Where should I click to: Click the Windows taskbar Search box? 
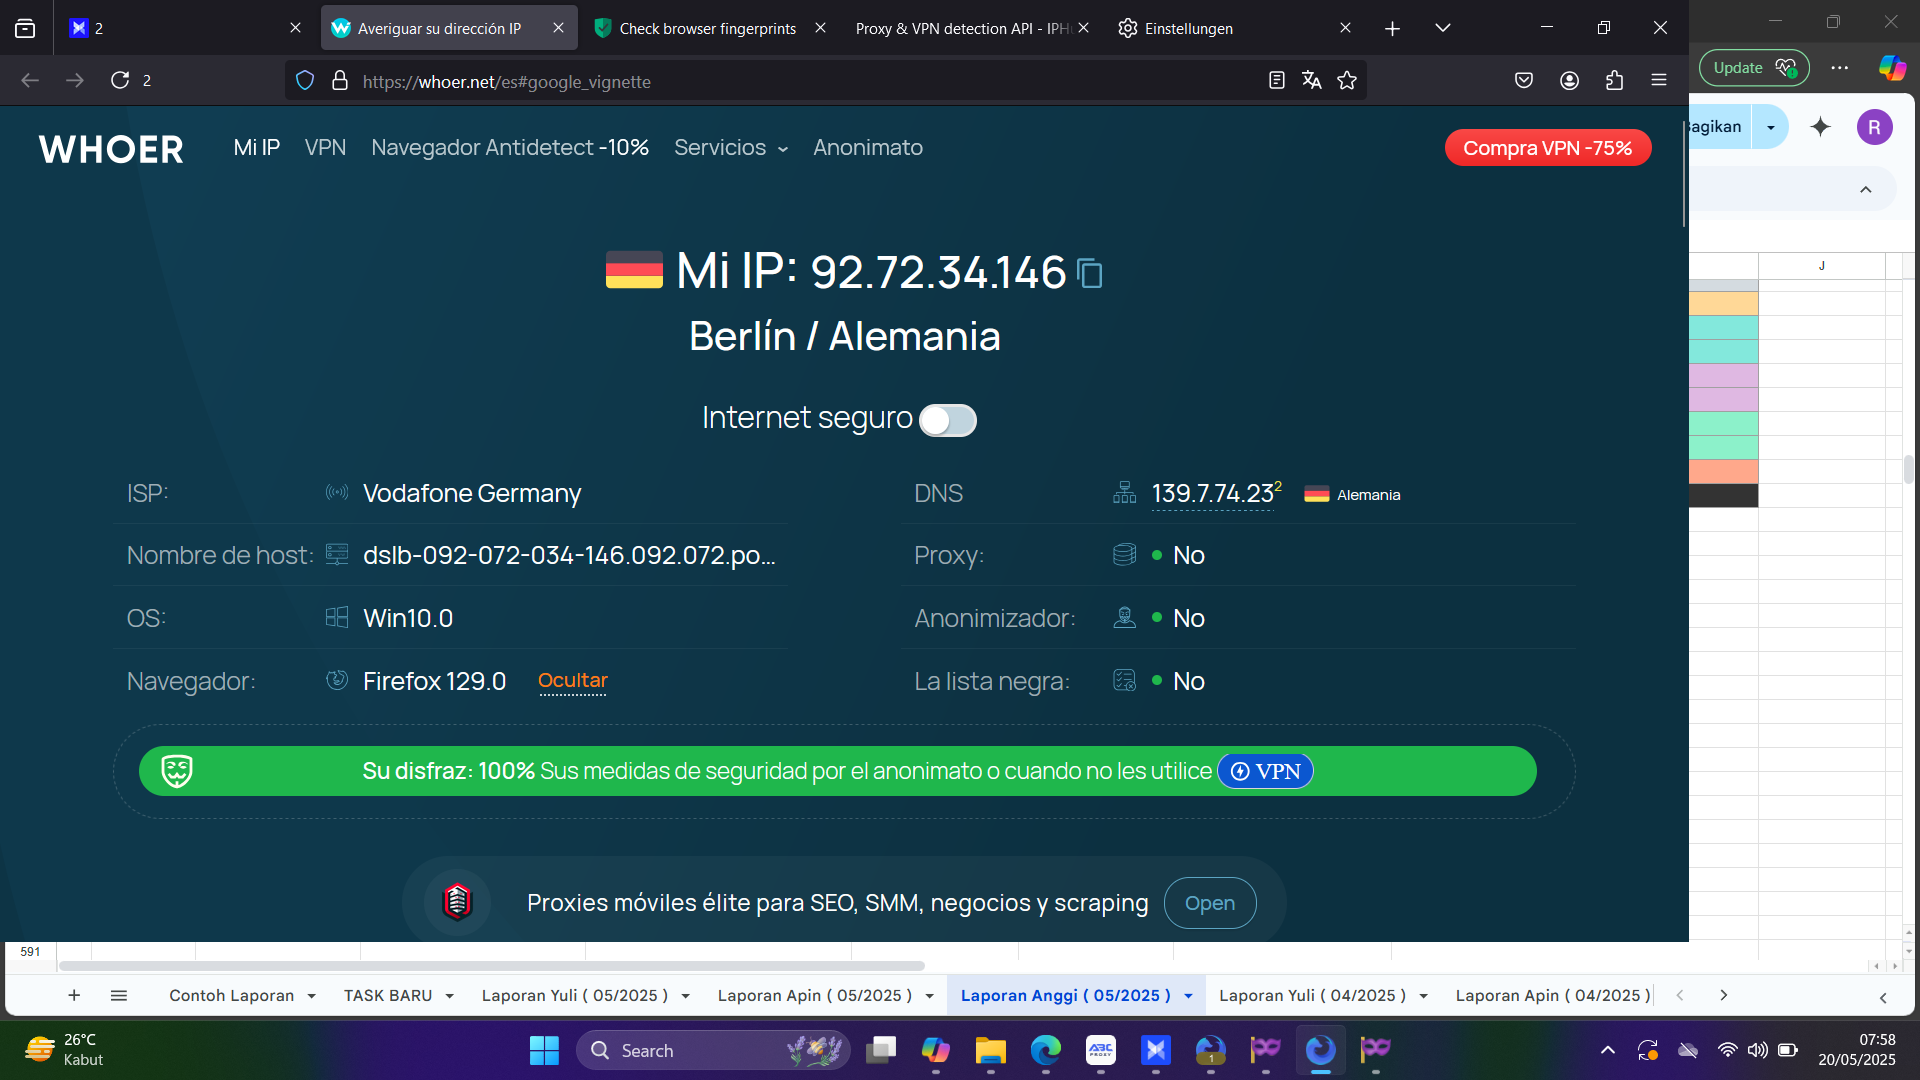[713, 1050]
